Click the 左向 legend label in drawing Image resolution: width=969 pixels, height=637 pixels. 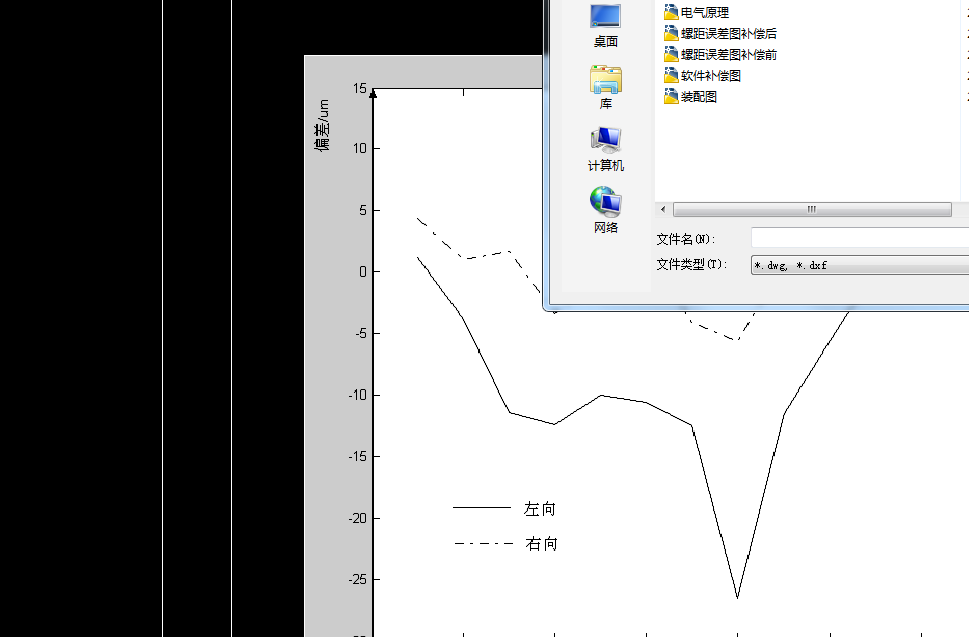[x=540, y=508]
